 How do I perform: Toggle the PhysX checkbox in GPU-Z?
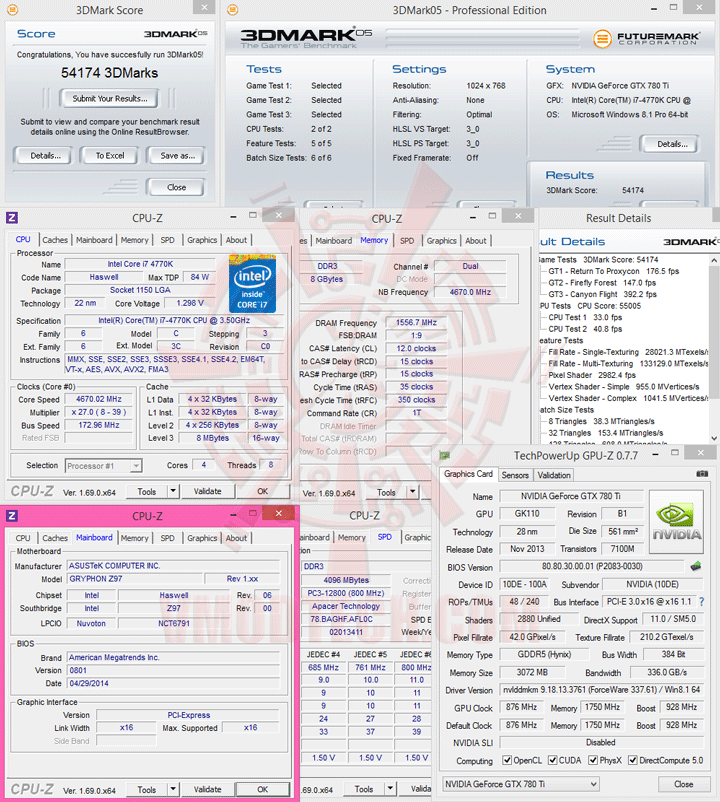(593, 760)
